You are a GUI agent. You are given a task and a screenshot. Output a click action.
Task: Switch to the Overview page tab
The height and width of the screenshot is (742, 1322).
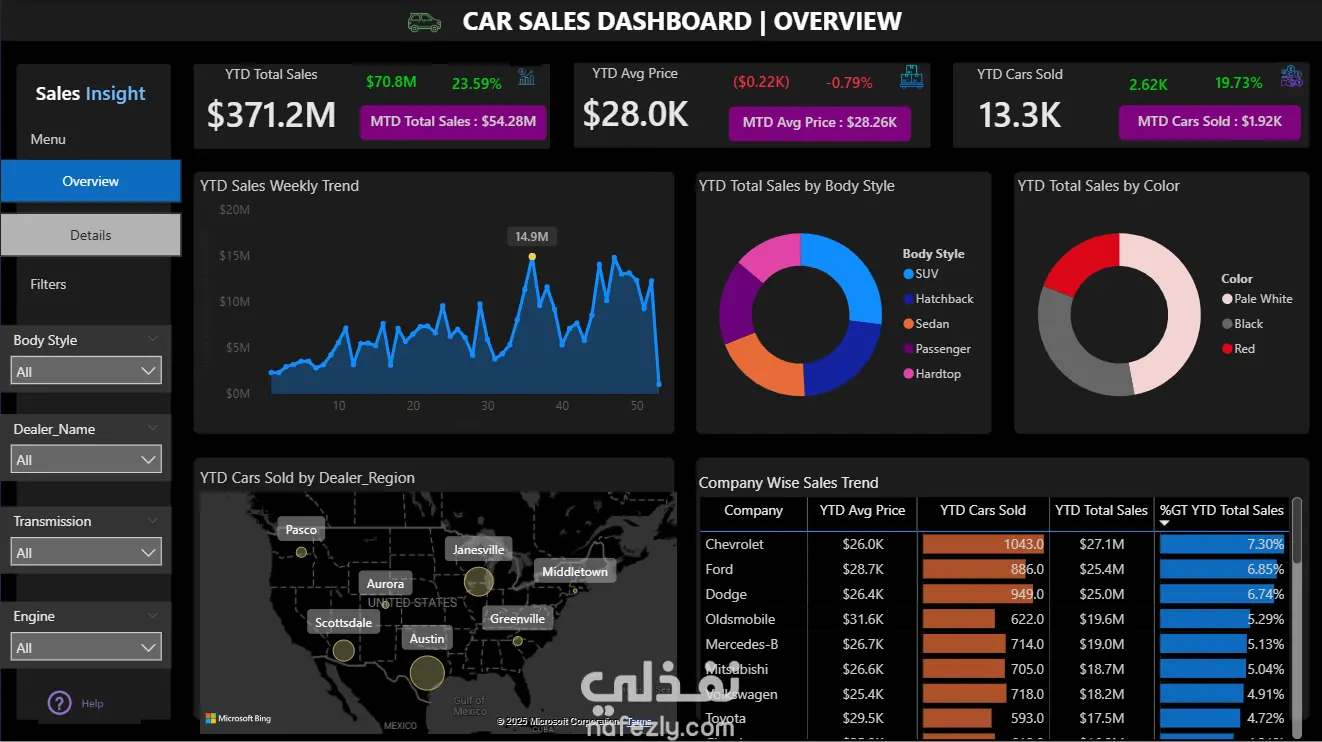[x=90, y=181]
